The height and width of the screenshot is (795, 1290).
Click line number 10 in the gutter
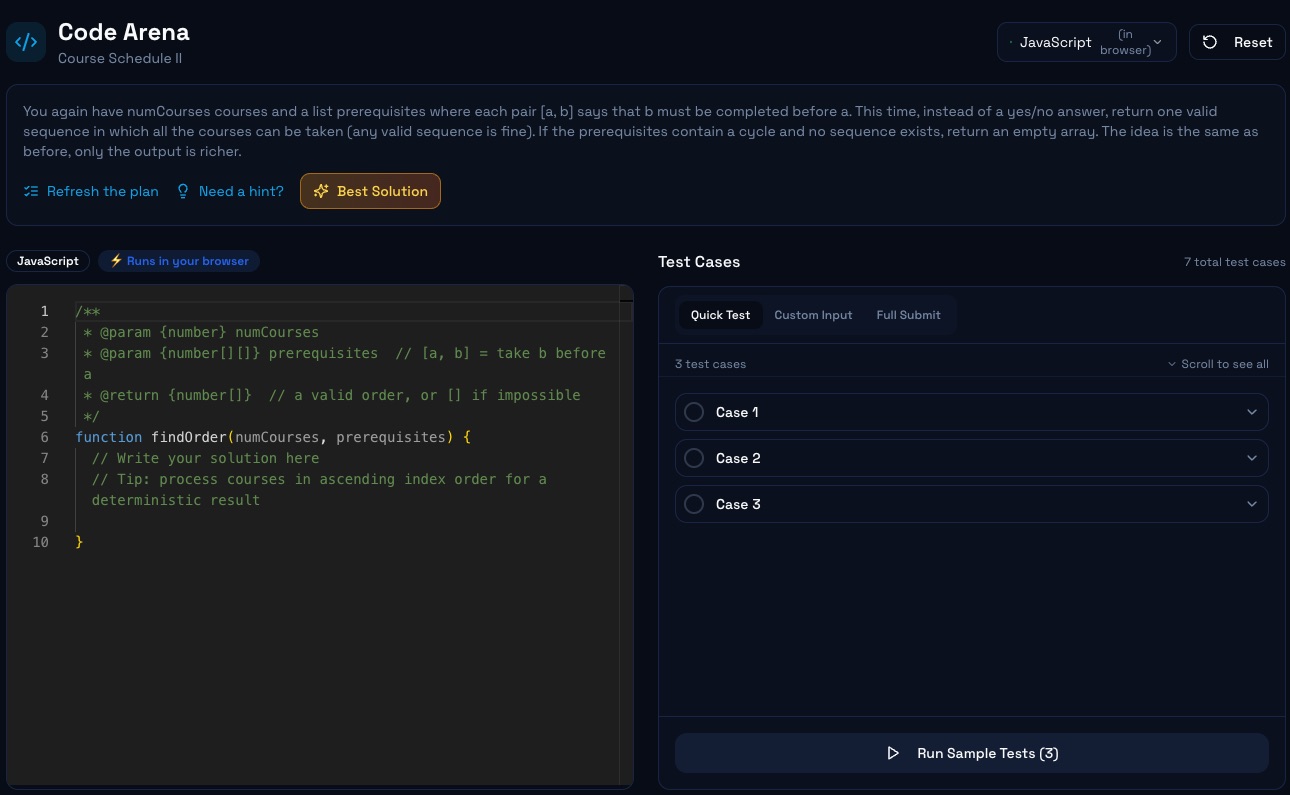pyautogui.click(x=40, y=542)
